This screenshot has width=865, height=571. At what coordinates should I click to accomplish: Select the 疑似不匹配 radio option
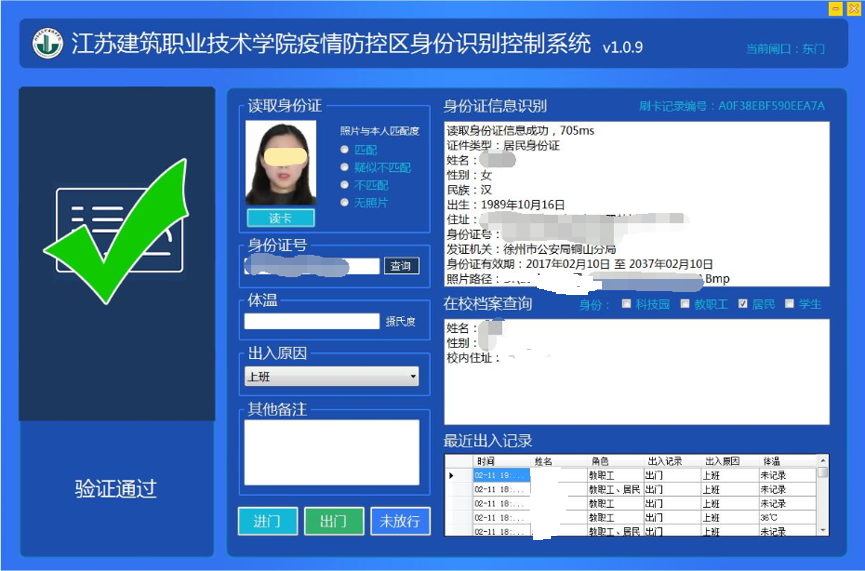(x=345, y=167)
